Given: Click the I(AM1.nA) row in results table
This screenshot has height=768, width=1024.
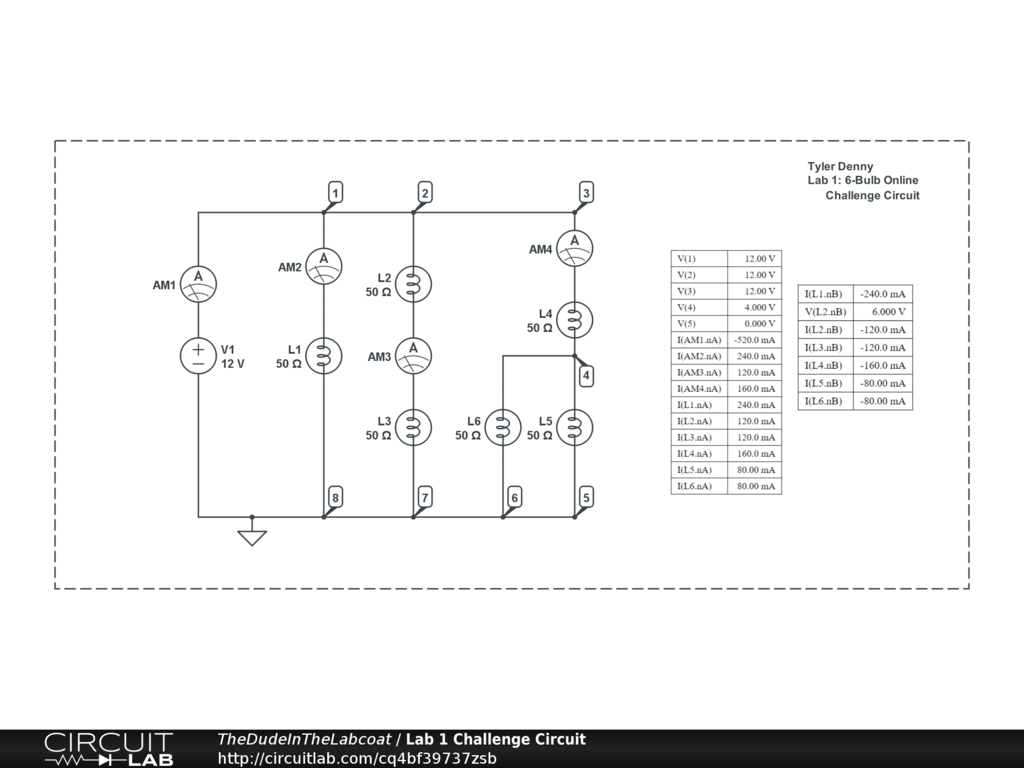Looking at the screenshot, I should [x=725, y=340].
